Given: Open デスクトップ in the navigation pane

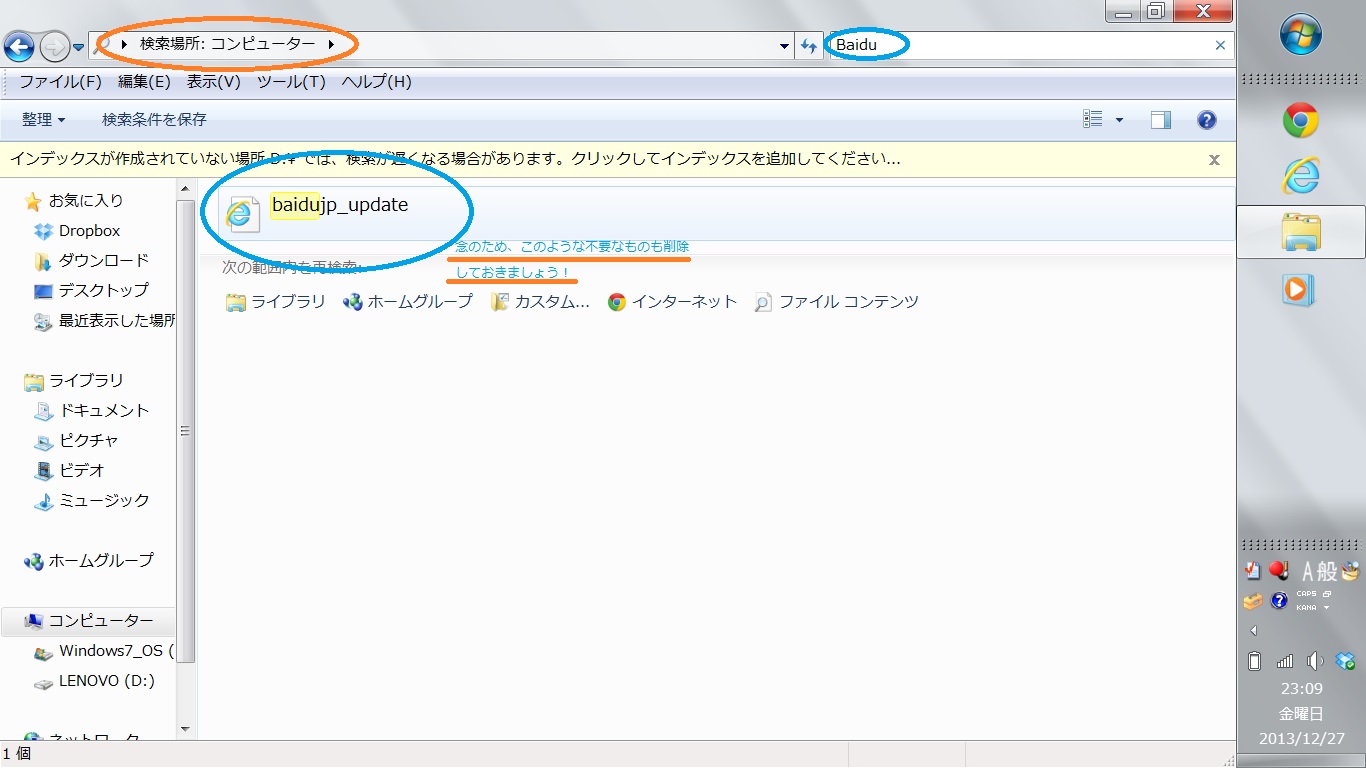Looking at the screenshot, I should 103,290.
